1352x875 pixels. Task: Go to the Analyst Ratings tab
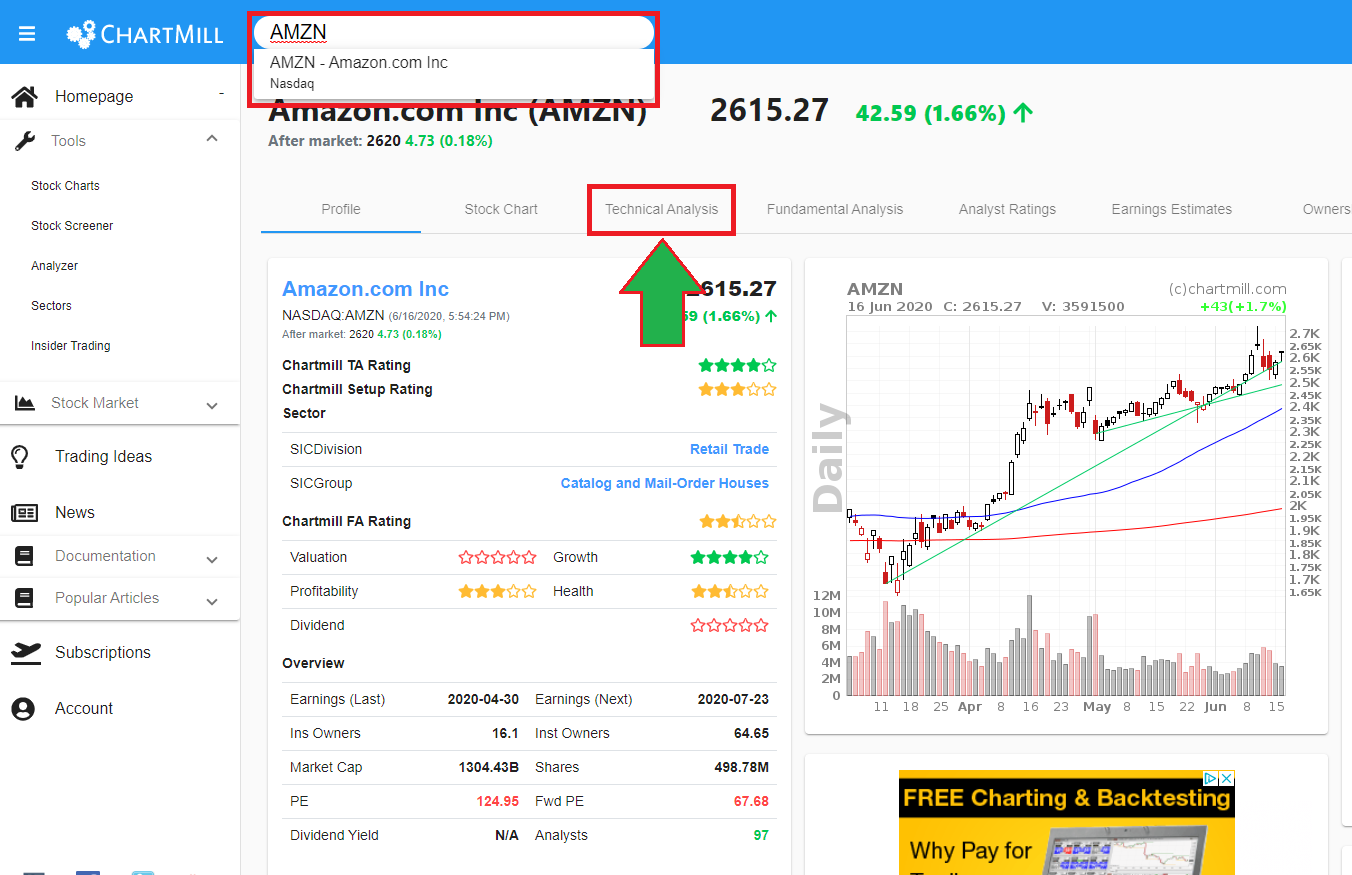[x=1007, y=209]
